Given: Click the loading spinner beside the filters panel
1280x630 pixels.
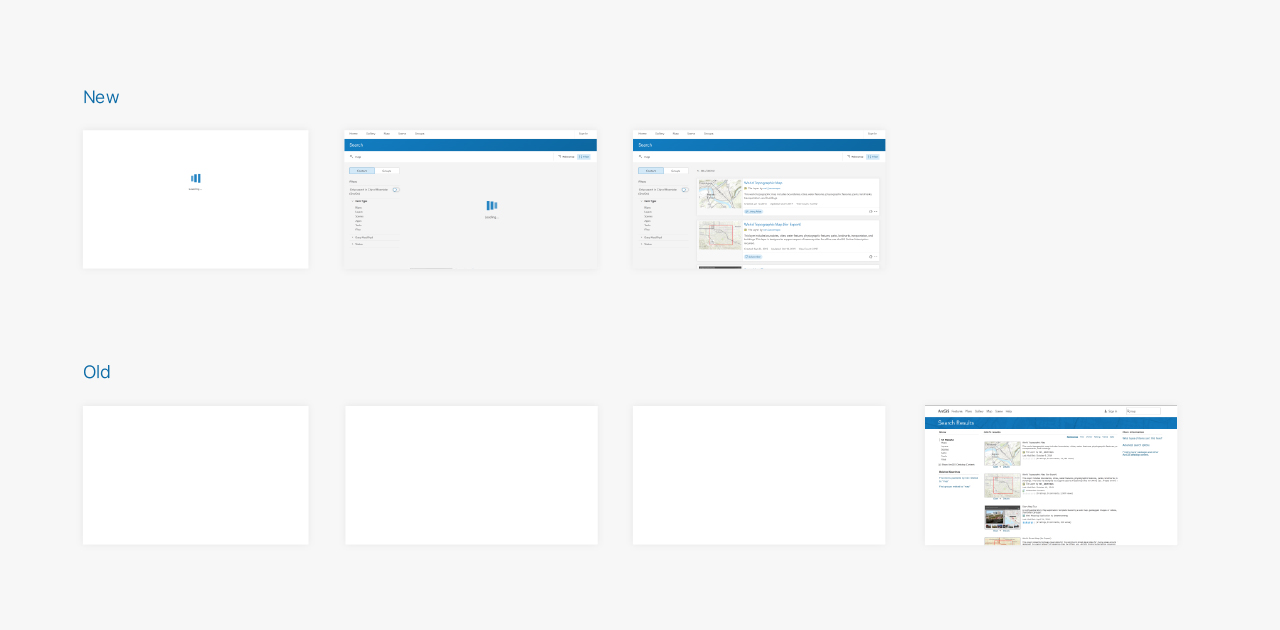Looking at the screenshot, I should (491, 205).
